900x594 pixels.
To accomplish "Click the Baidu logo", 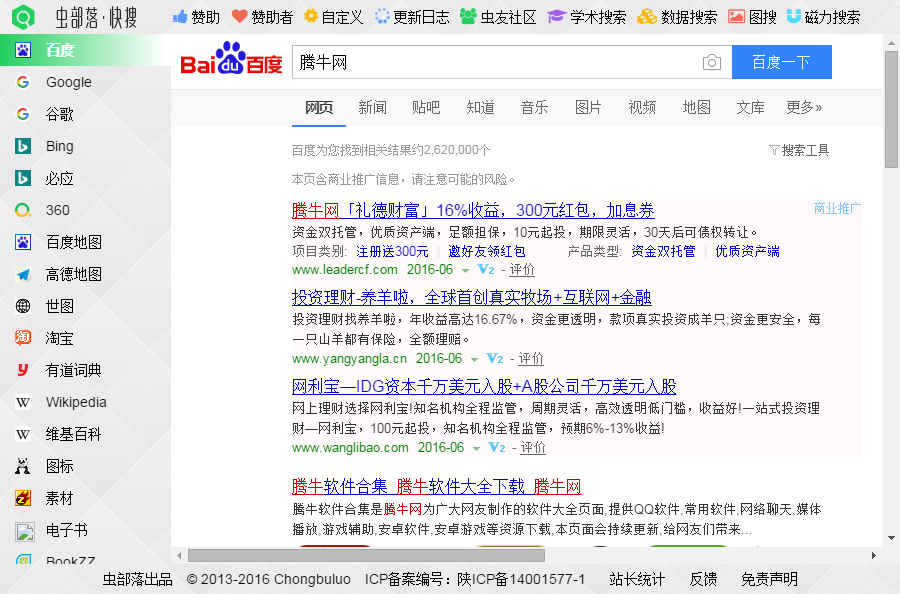I will (x=231, y=59).
